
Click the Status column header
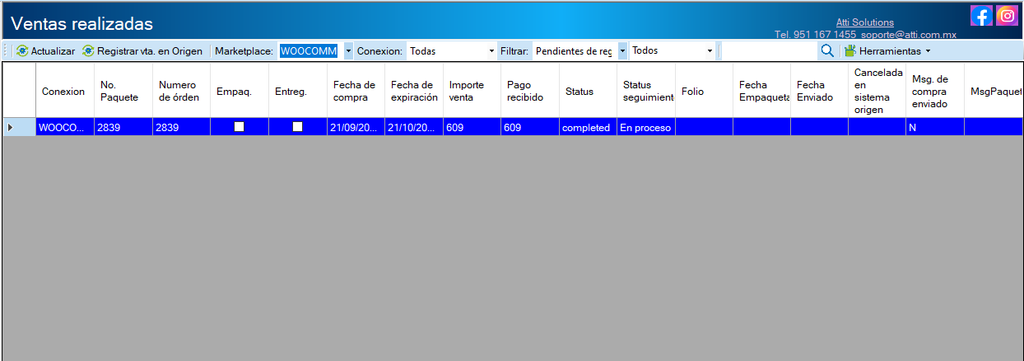[x=588, y=91]
